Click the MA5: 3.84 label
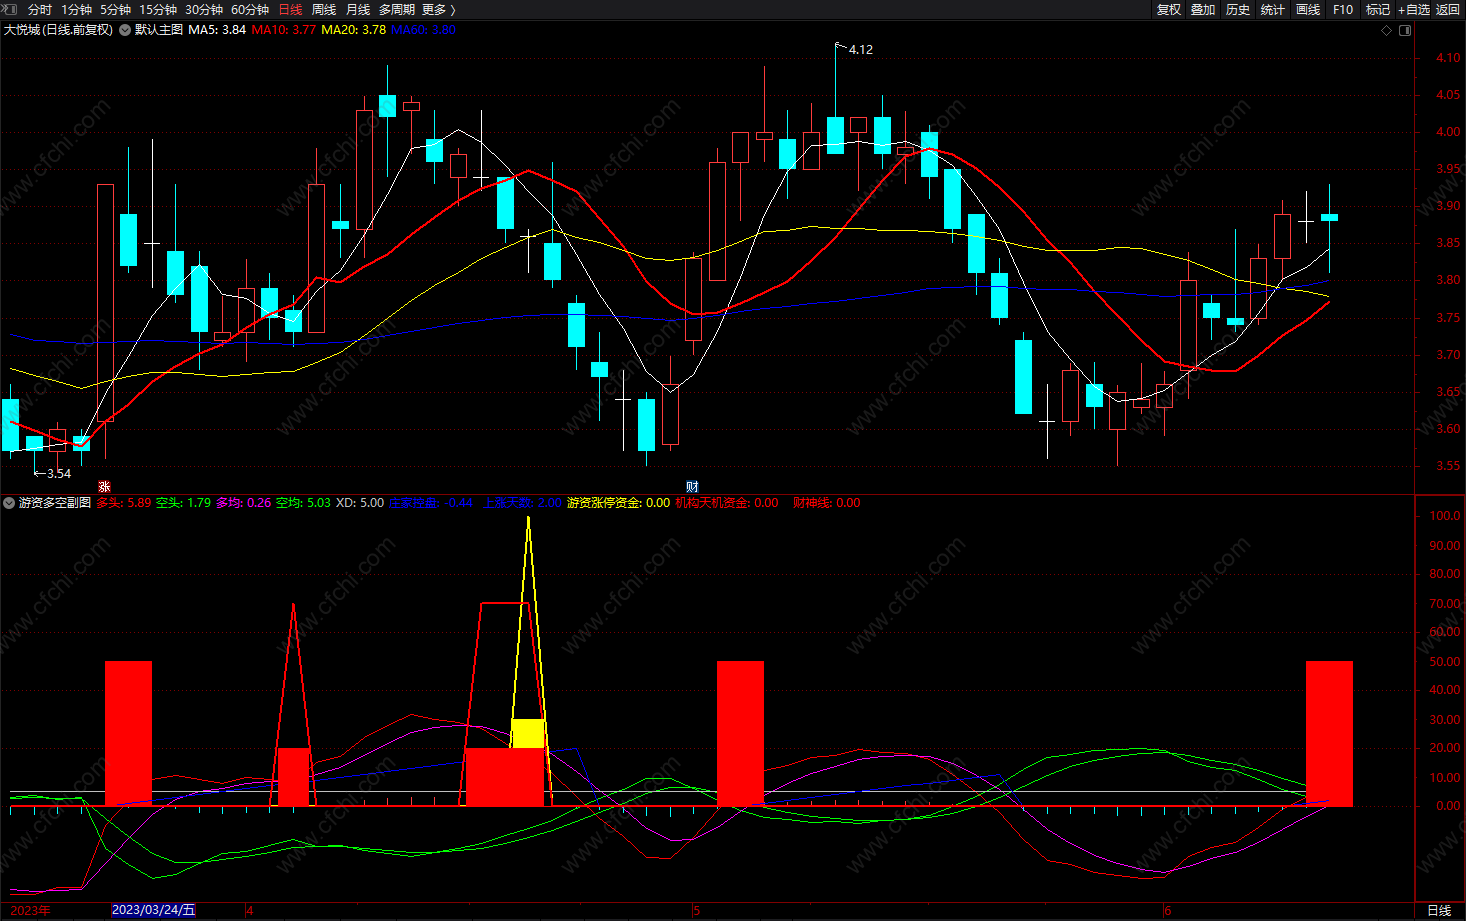Screen dimensions: 1466x921 tap(217, 30)
